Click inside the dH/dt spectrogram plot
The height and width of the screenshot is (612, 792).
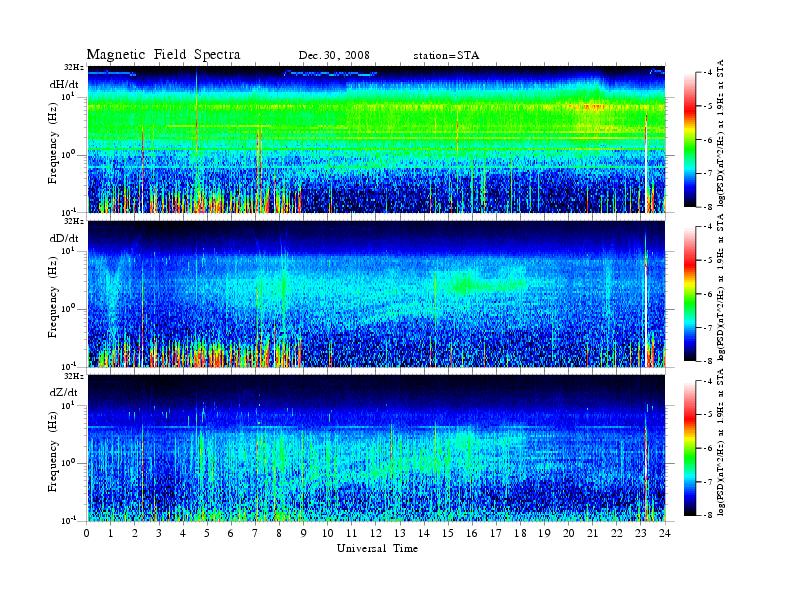pyautogui.click(x=376, y=139)
